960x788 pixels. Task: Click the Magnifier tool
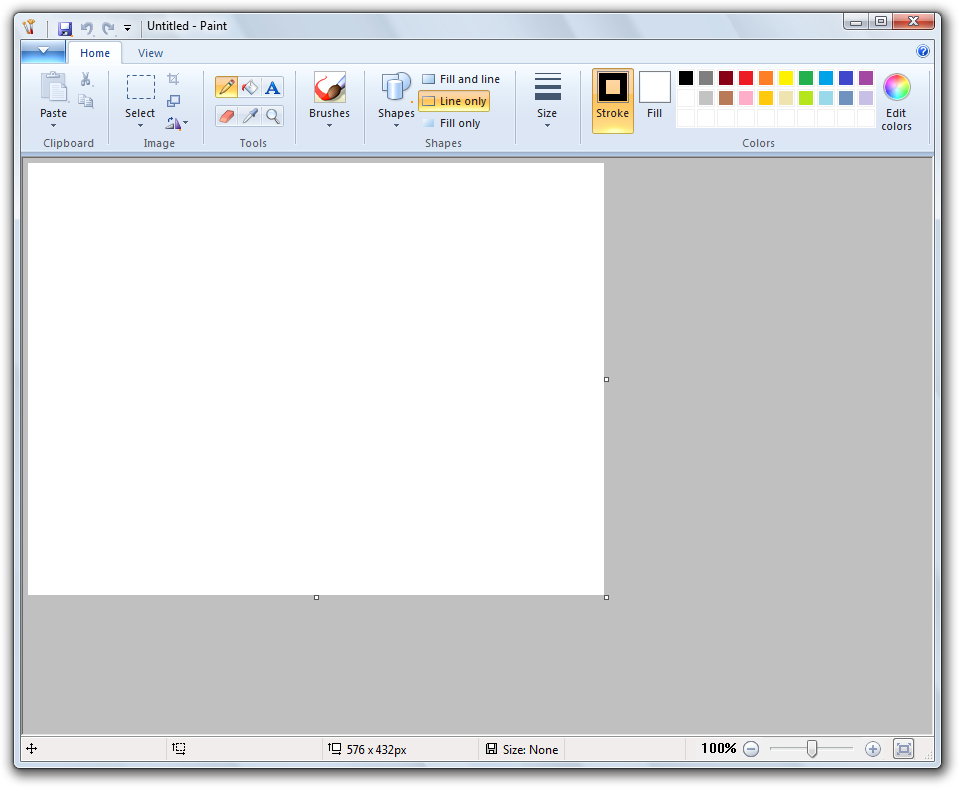(273, 116)
